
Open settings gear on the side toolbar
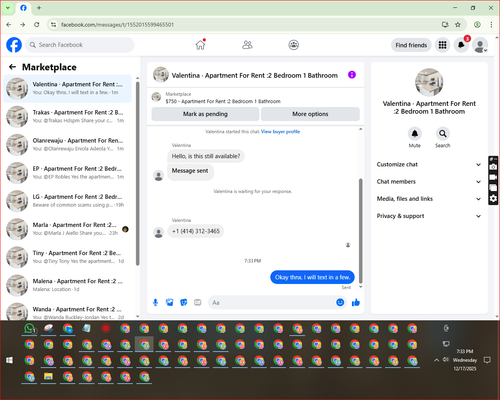pos(493,199)
